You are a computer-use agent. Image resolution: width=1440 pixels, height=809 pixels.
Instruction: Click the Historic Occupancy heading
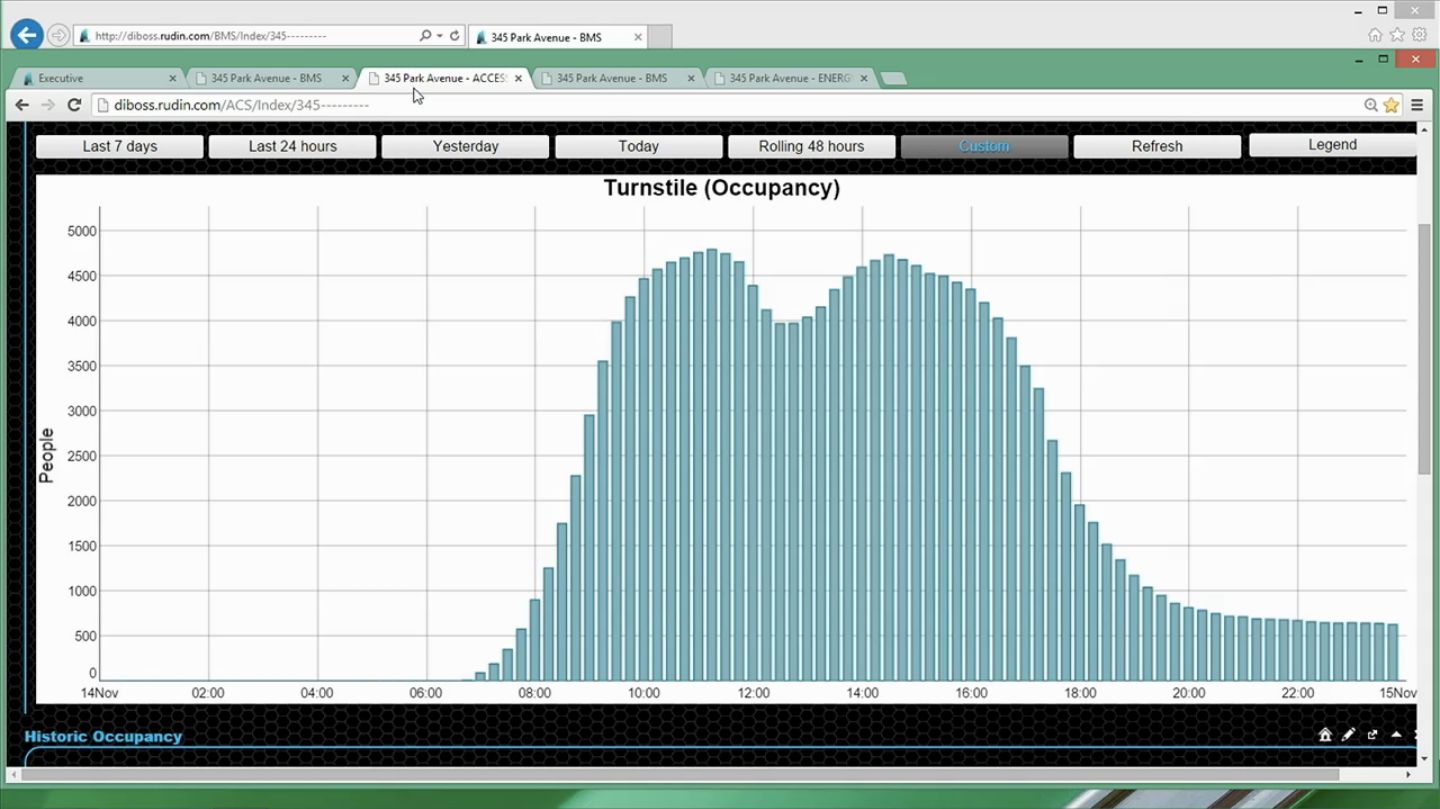click(x=103, y=737)
